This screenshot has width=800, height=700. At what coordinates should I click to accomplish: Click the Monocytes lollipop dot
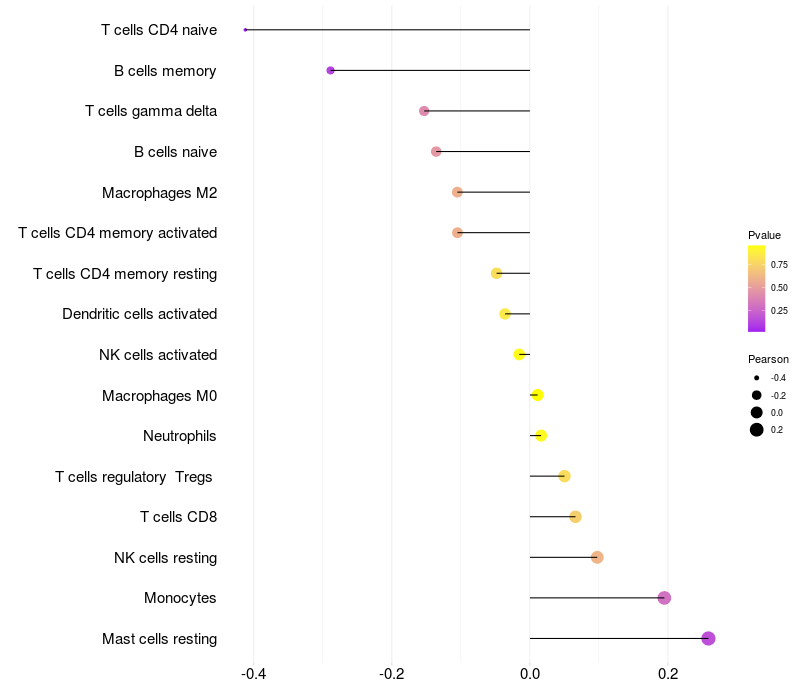(x=664, y=598)
